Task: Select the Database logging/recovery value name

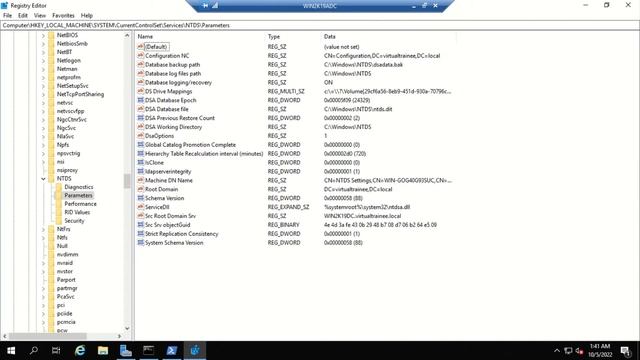Action: coord(178,82)
